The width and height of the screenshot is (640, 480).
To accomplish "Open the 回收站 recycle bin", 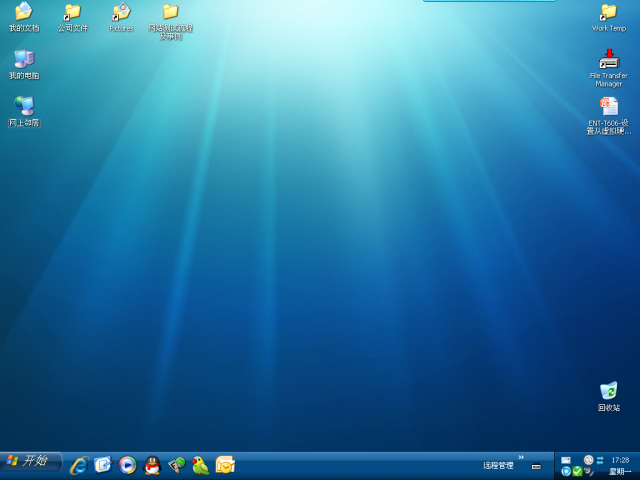I will tap(608, 392).
